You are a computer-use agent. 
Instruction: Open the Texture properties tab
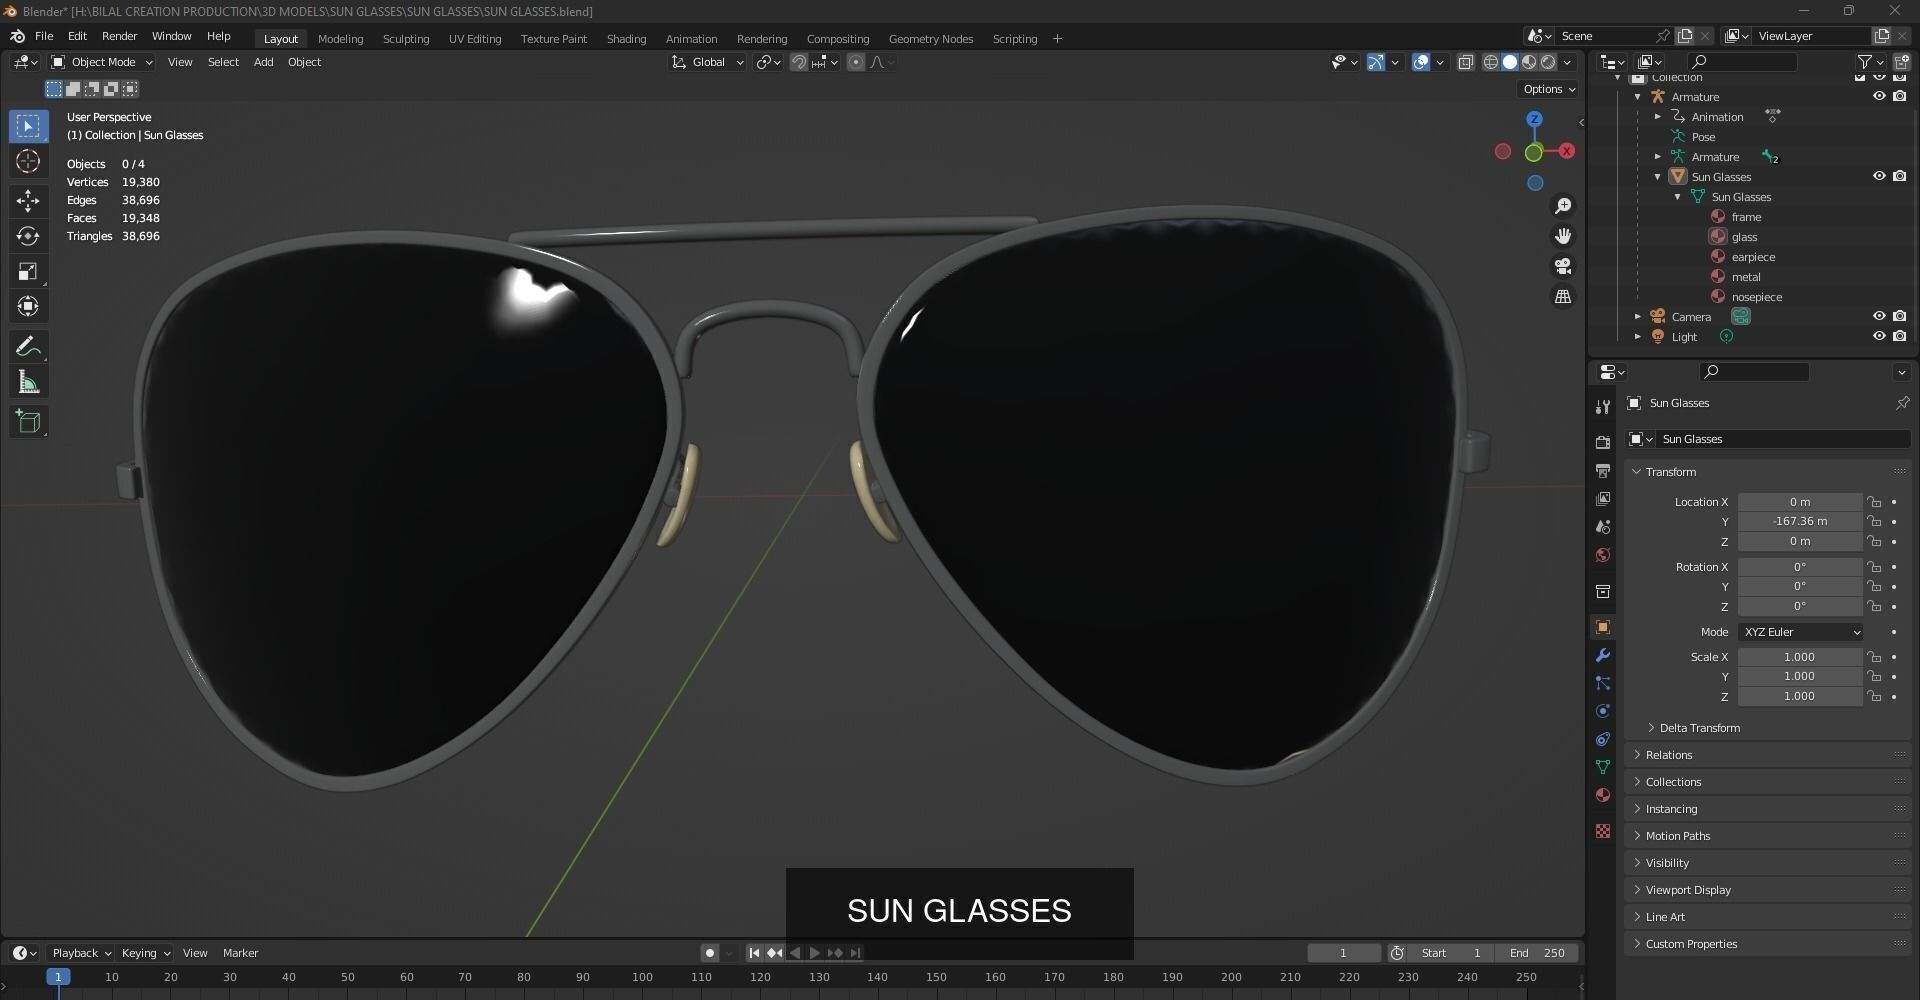pyautogui.click(x=1603, y=831)
